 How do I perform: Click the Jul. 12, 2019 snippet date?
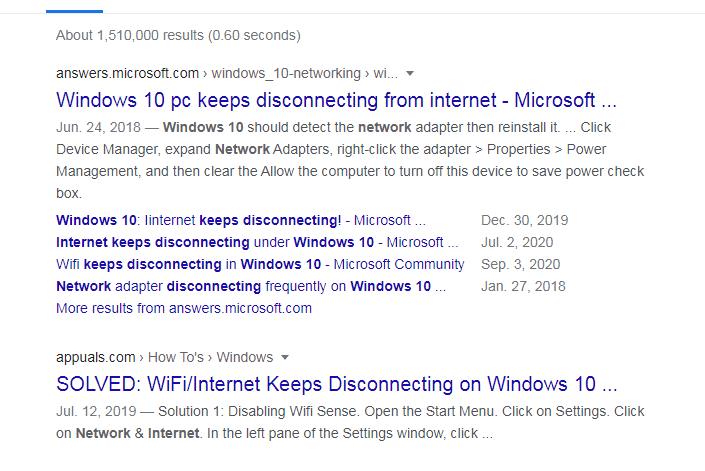[x=96, y=412]
